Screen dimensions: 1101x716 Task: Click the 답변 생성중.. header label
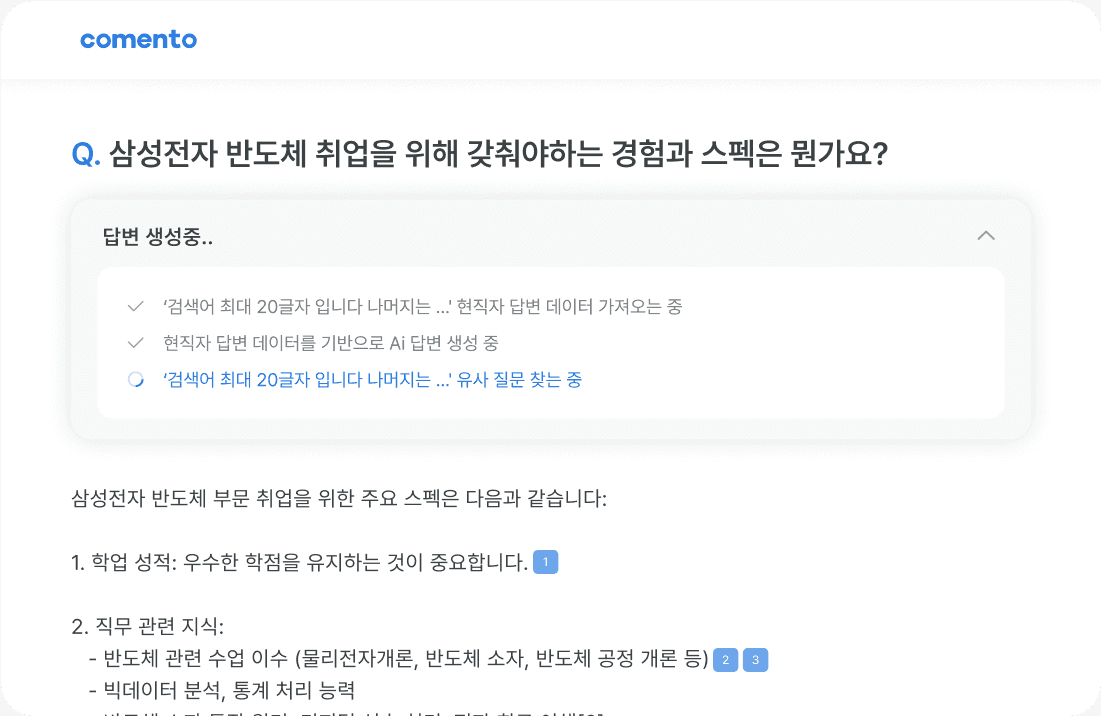[158, 237]
